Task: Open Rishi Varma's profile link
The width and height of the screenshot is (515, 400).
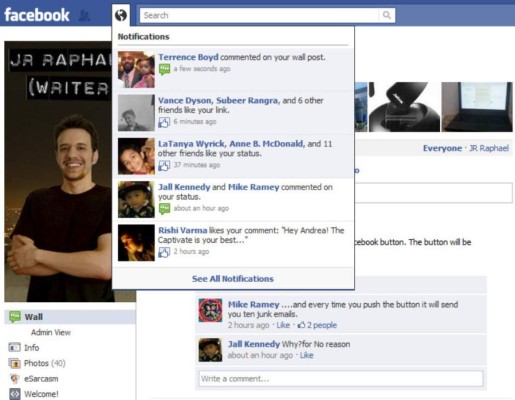Action: [182, 230]
